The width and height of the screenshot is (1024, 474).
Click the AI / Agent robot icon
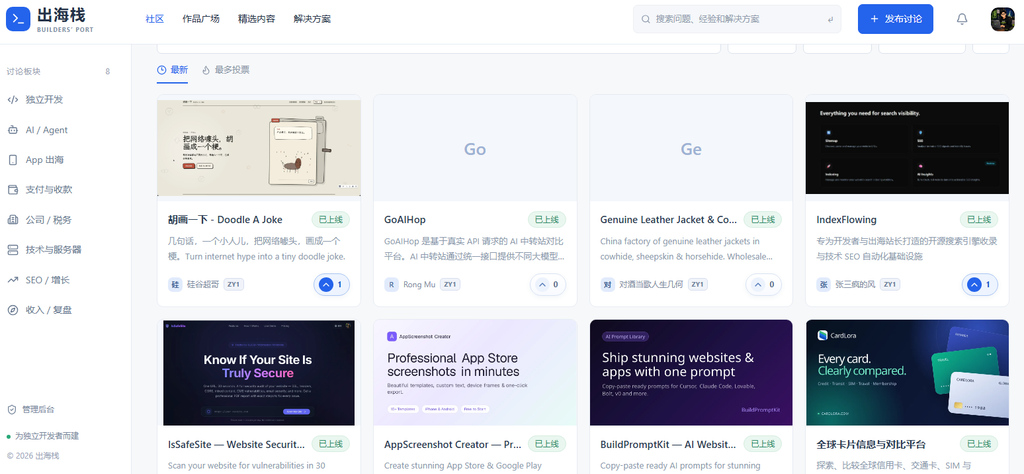coord(12,130)
